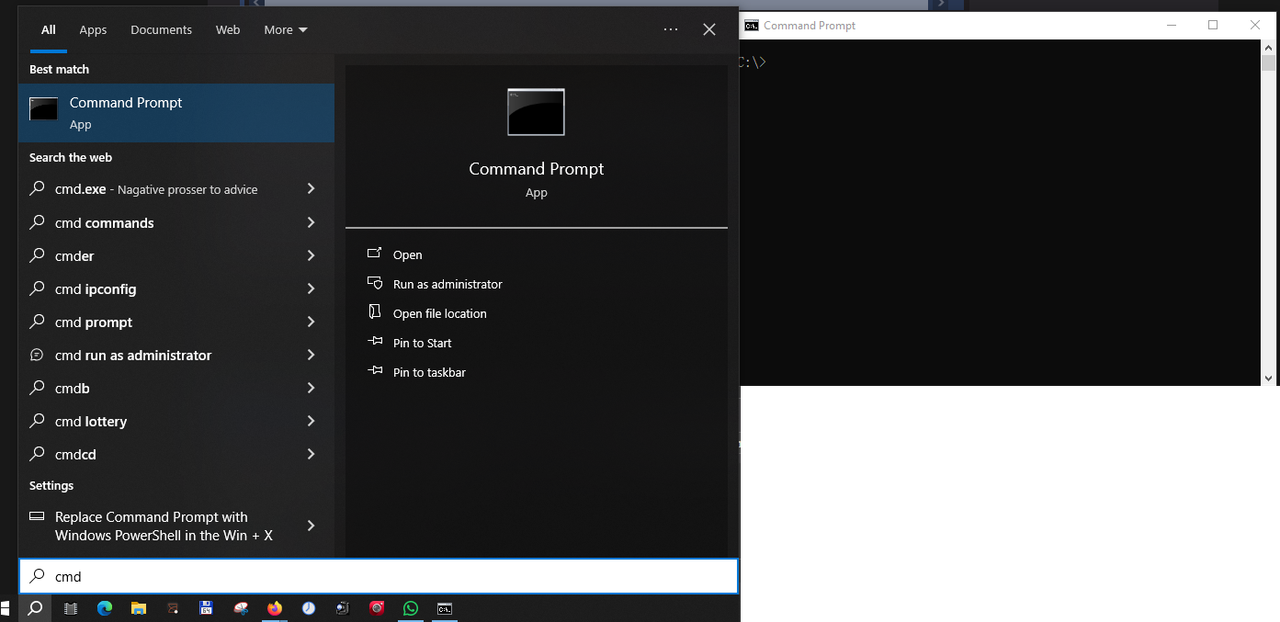The width and height of the screenshot is (1280, 622).
Task: Expand the Replace Command Prompt setting arrow
Action: 311,525
